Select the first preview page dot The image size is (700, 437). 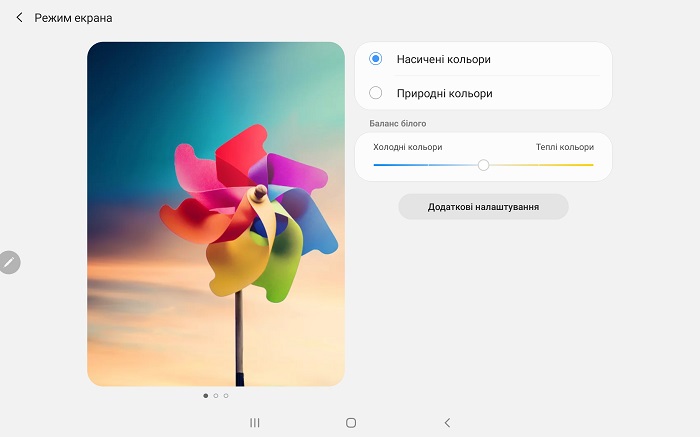[205, 395]
